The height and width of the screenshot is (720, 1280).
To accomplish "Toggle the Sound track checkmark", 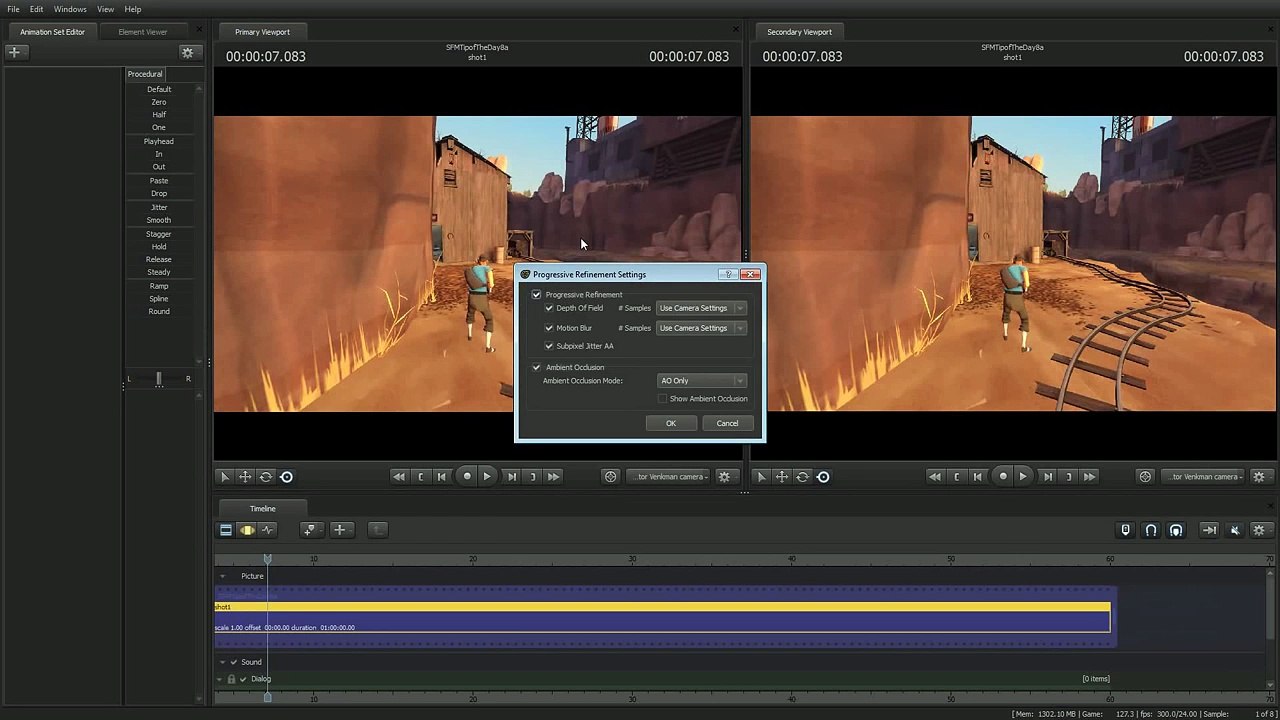I will pos(234,662).
